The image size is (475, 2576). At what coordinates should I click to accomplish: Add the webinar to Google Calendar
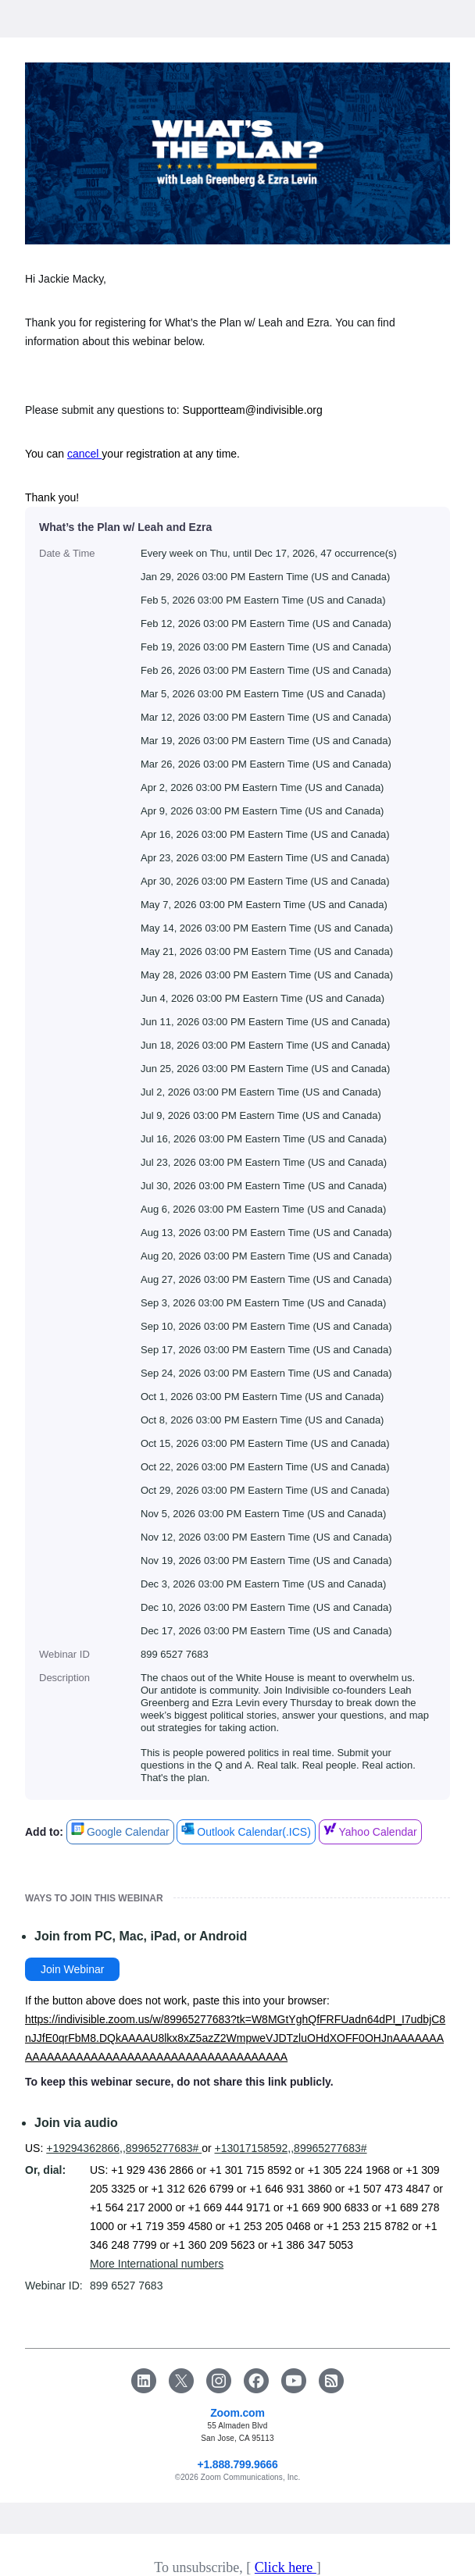tap(120, 1831)
